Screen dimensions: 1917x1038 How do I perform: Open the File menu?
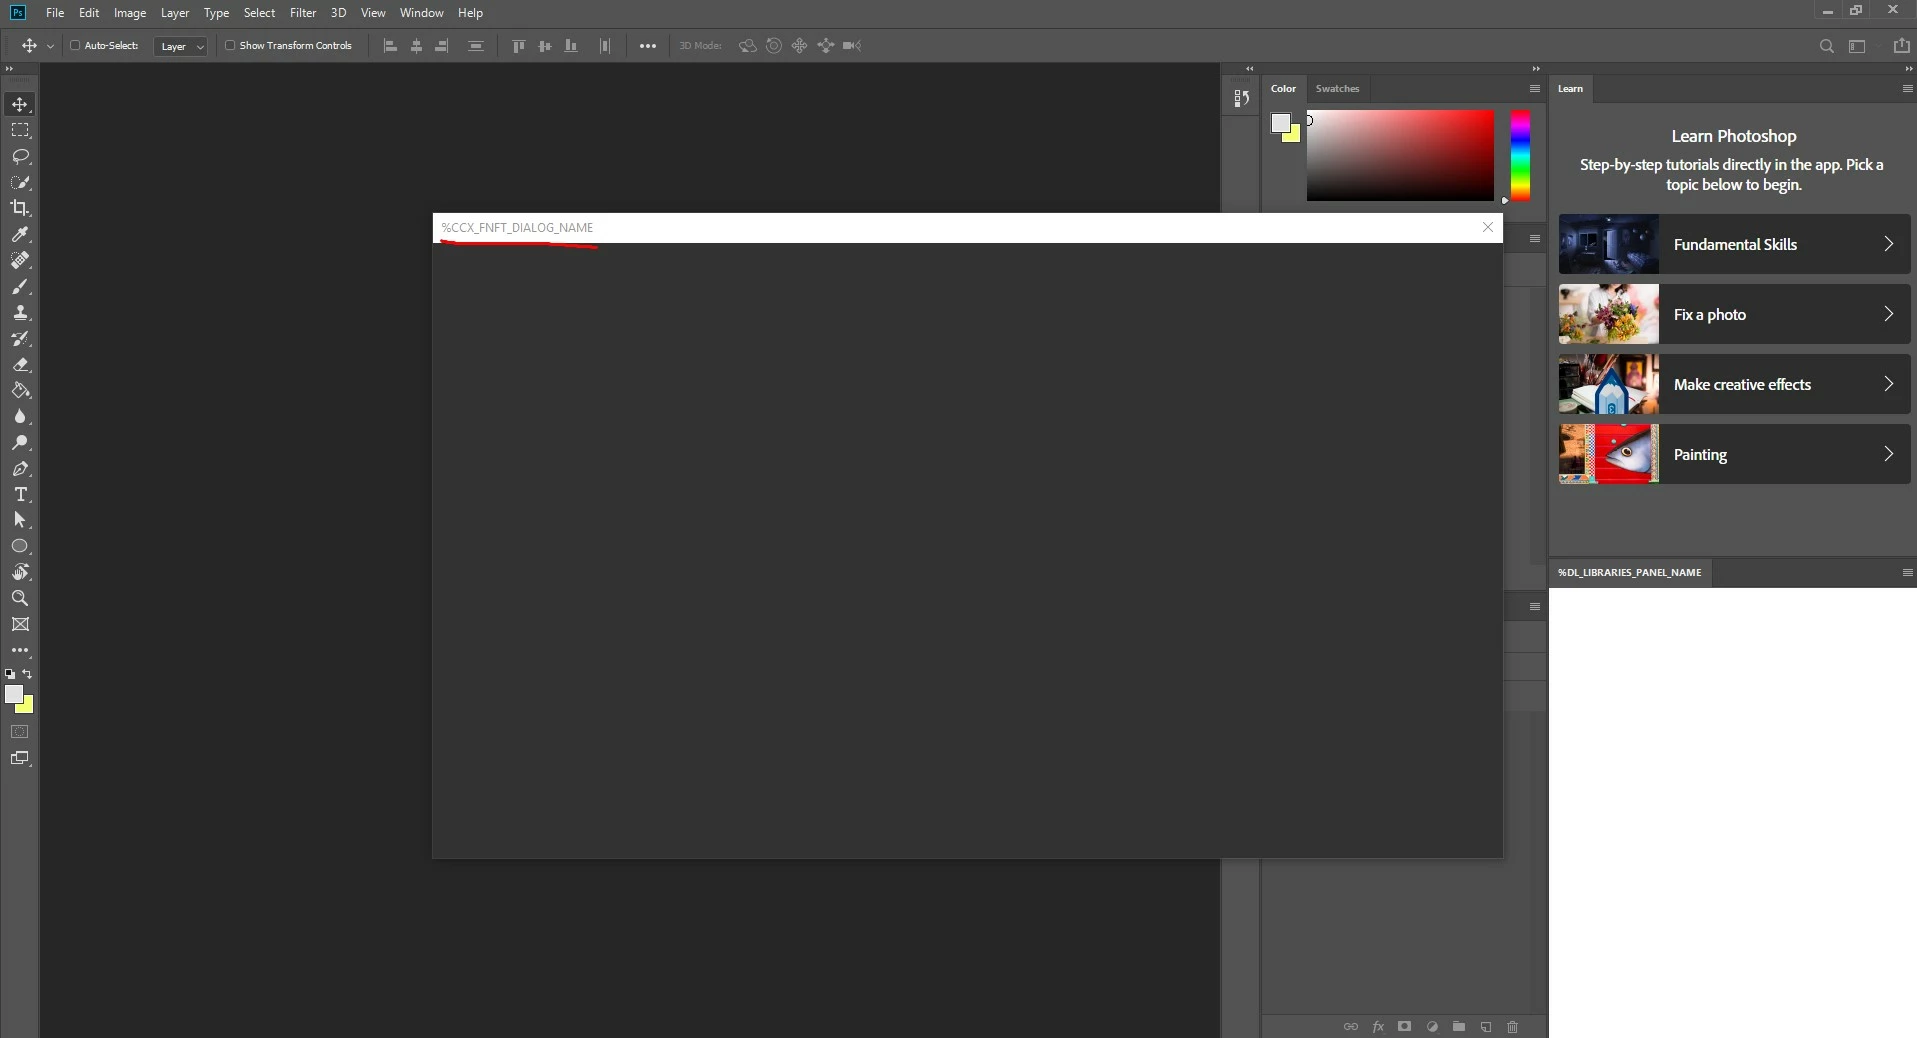[x=55, y=13]
